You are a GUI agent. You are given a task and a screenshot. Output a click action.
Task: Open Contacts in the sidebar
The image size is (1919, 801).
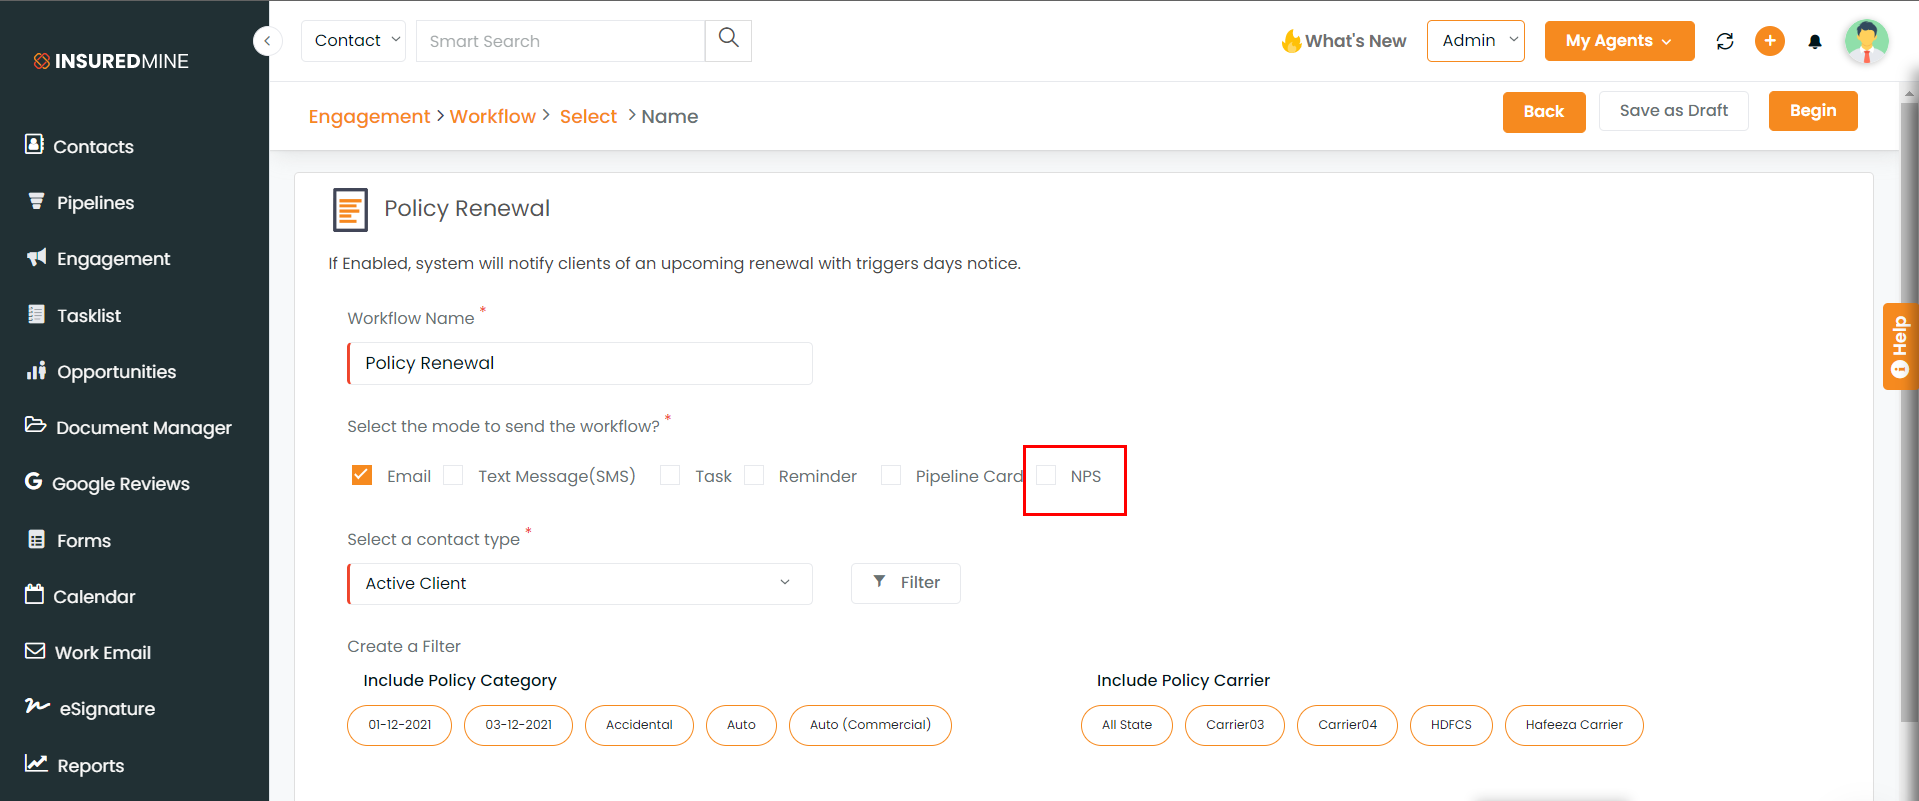click(93, 146)
